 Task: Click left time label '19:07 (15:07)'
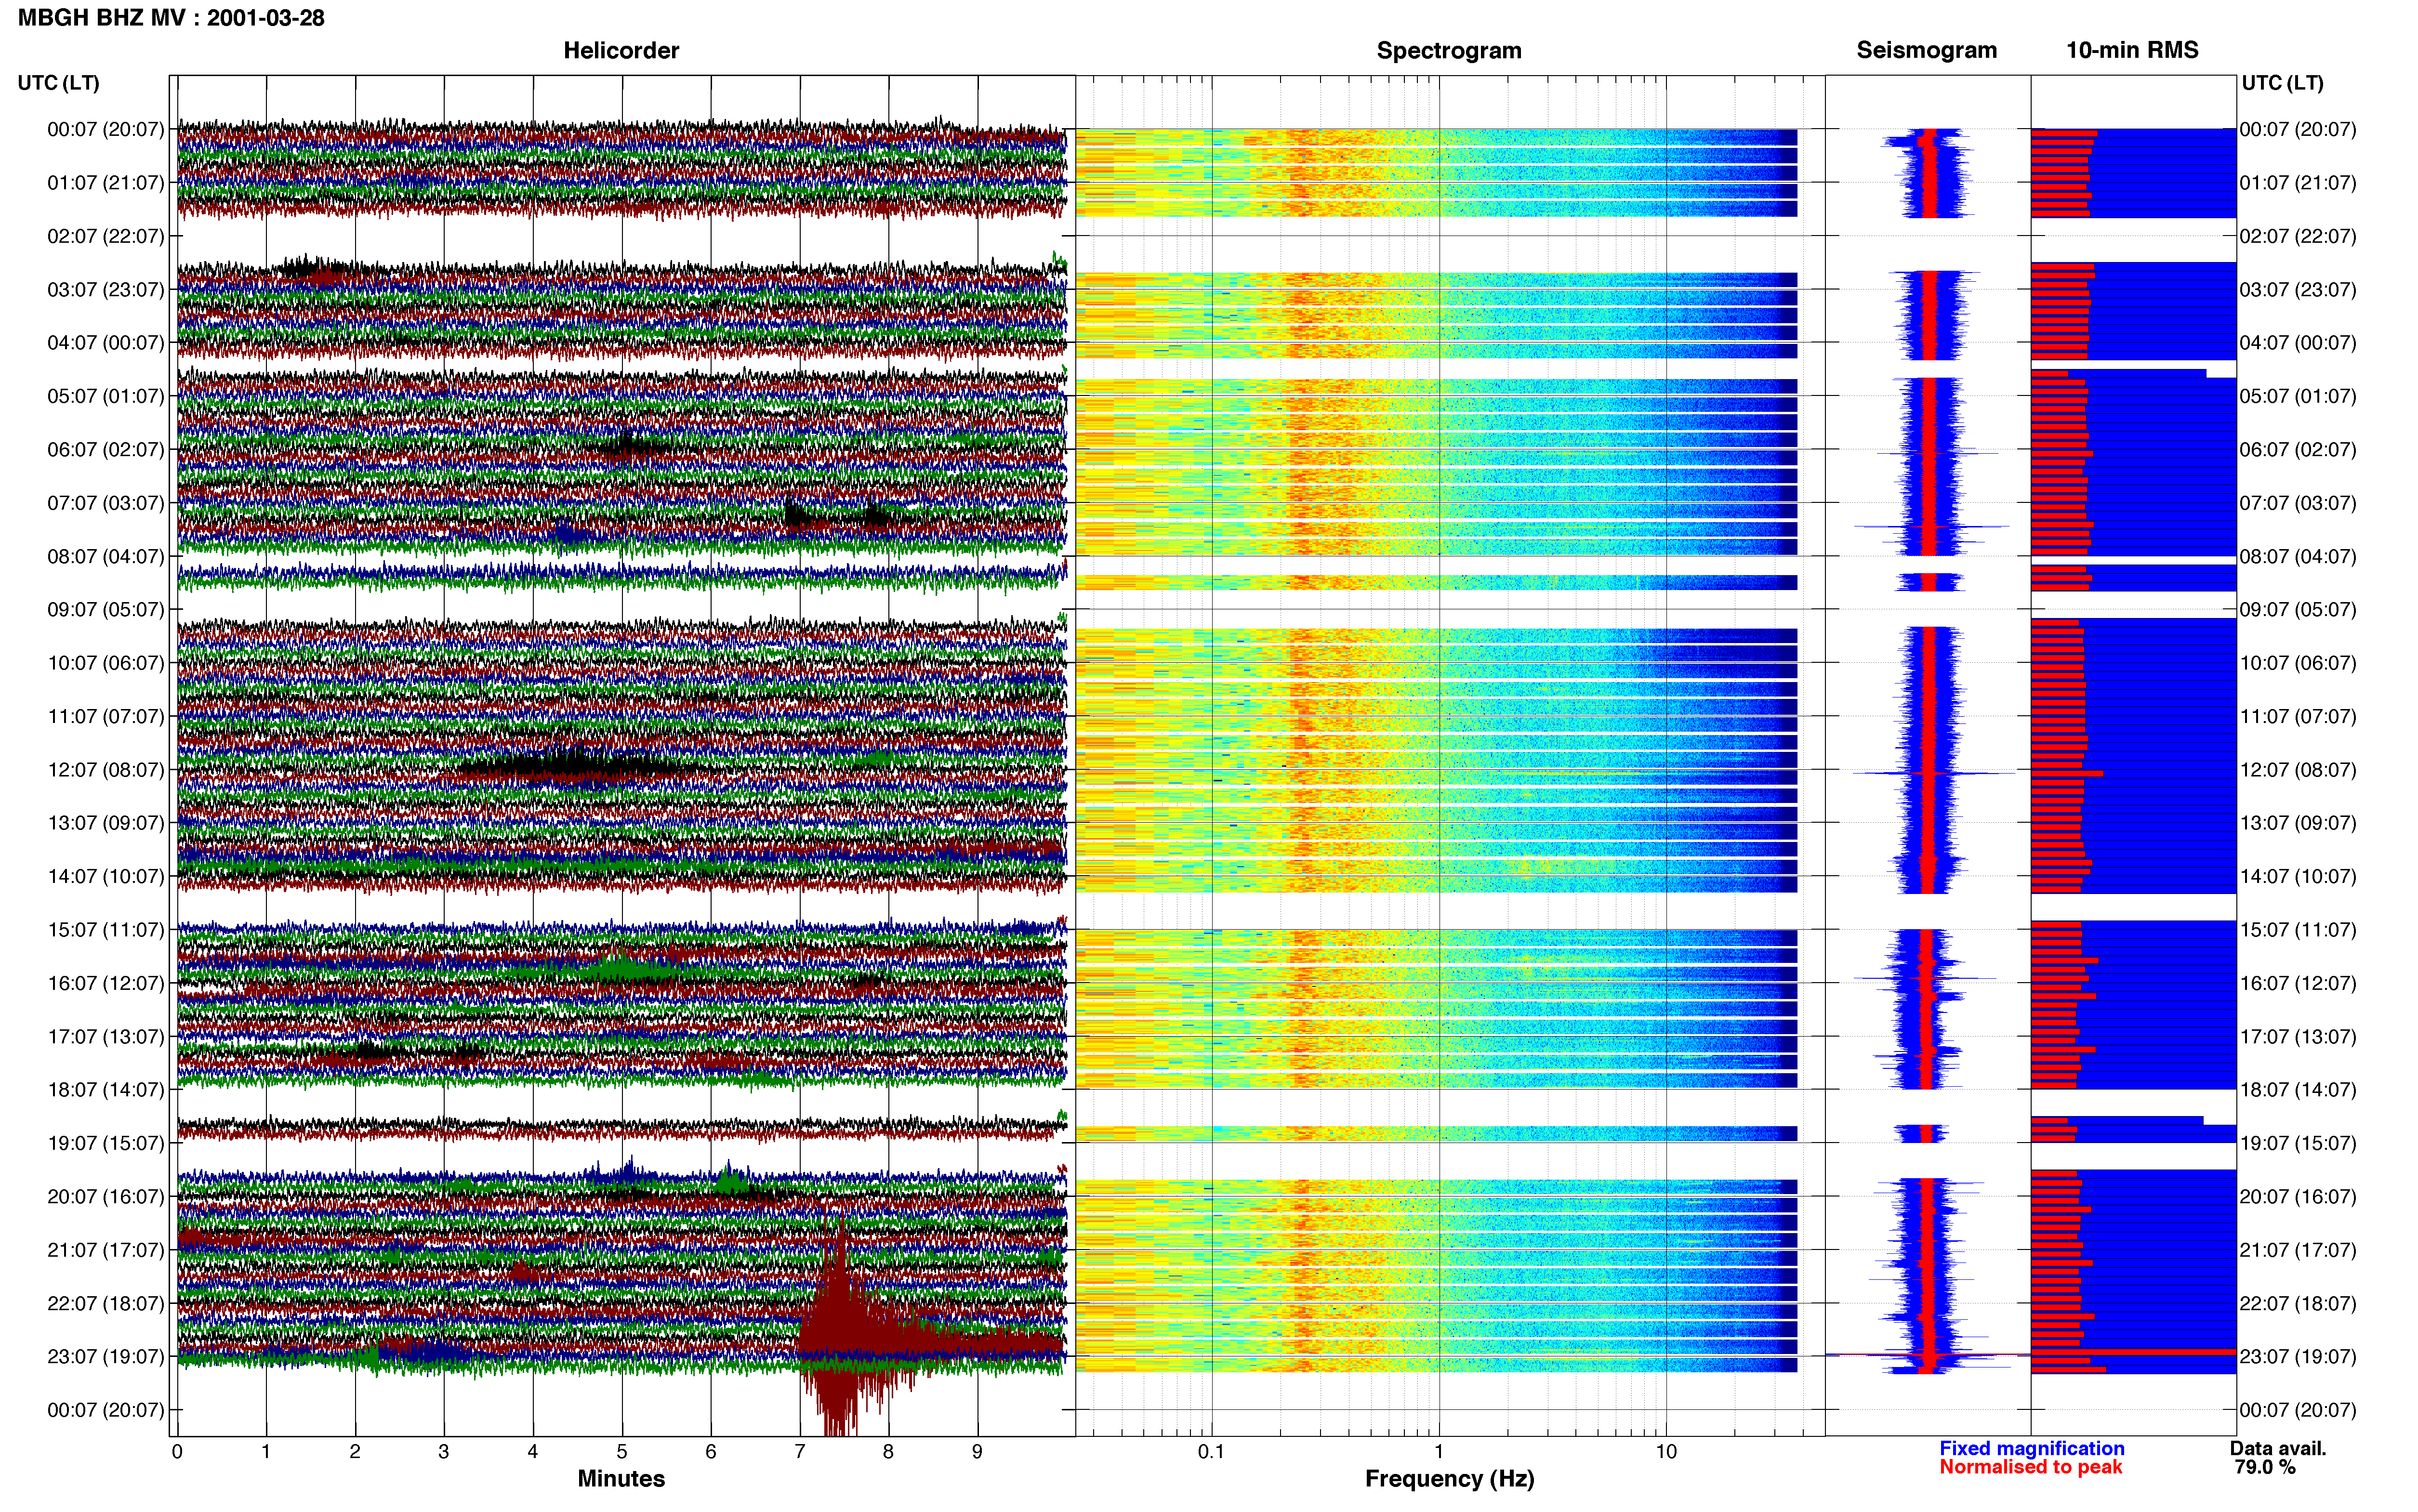click(x=106, y=1143)
